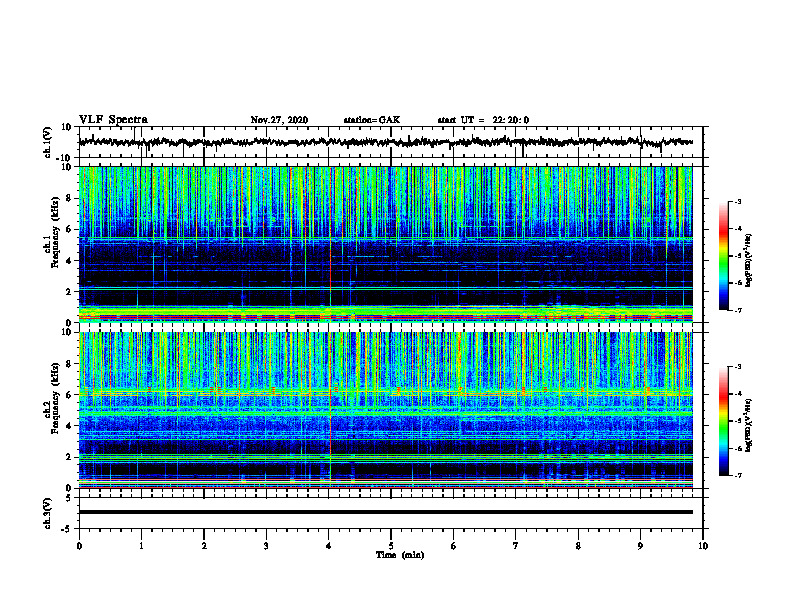792x612 pixels.
Task: Click inside the ch.2 spectrogram panel
Action: pyautogui.click(x=385, y=410)
